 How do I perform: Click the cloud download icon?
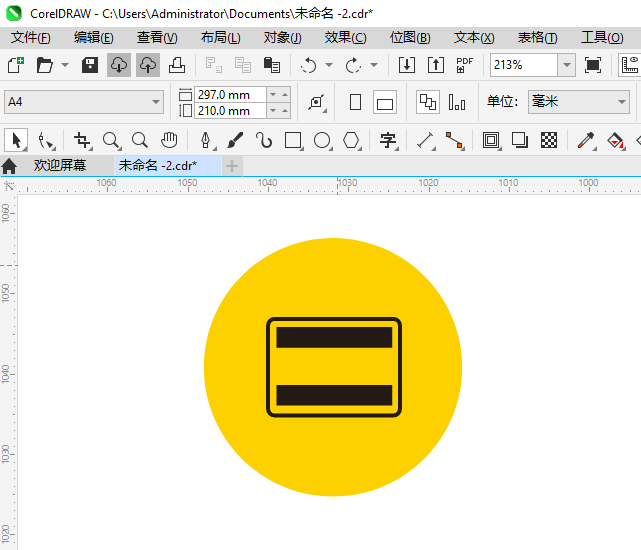[119, 65]
